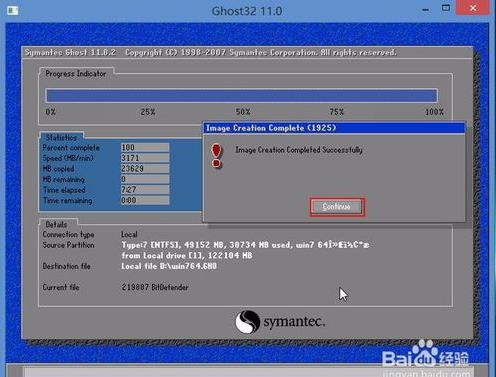496x377 pixels.
Task: Click the Symantec logo icon
Action: click(247, 322)
